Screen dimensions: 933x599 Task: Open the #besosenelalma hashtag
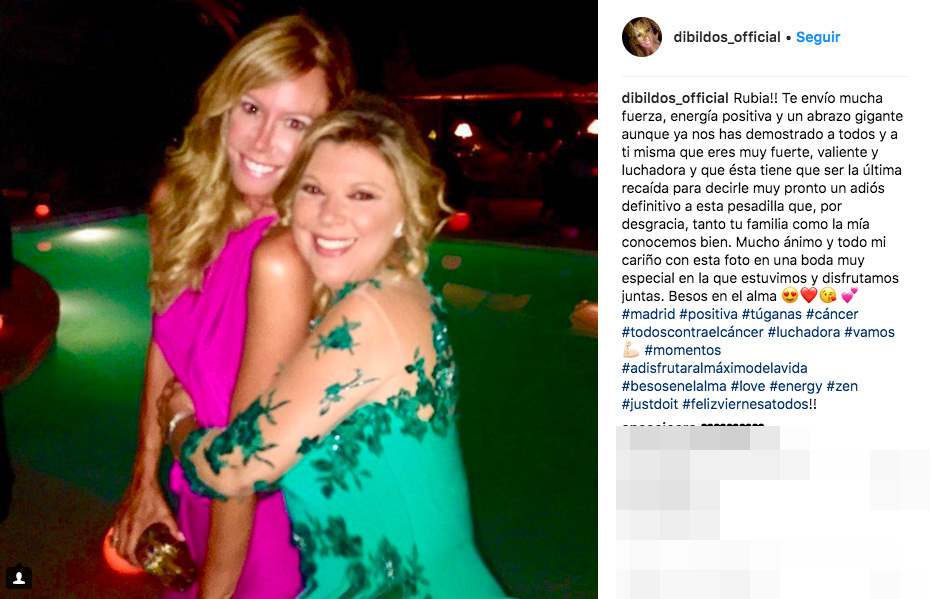pos(674,386)
